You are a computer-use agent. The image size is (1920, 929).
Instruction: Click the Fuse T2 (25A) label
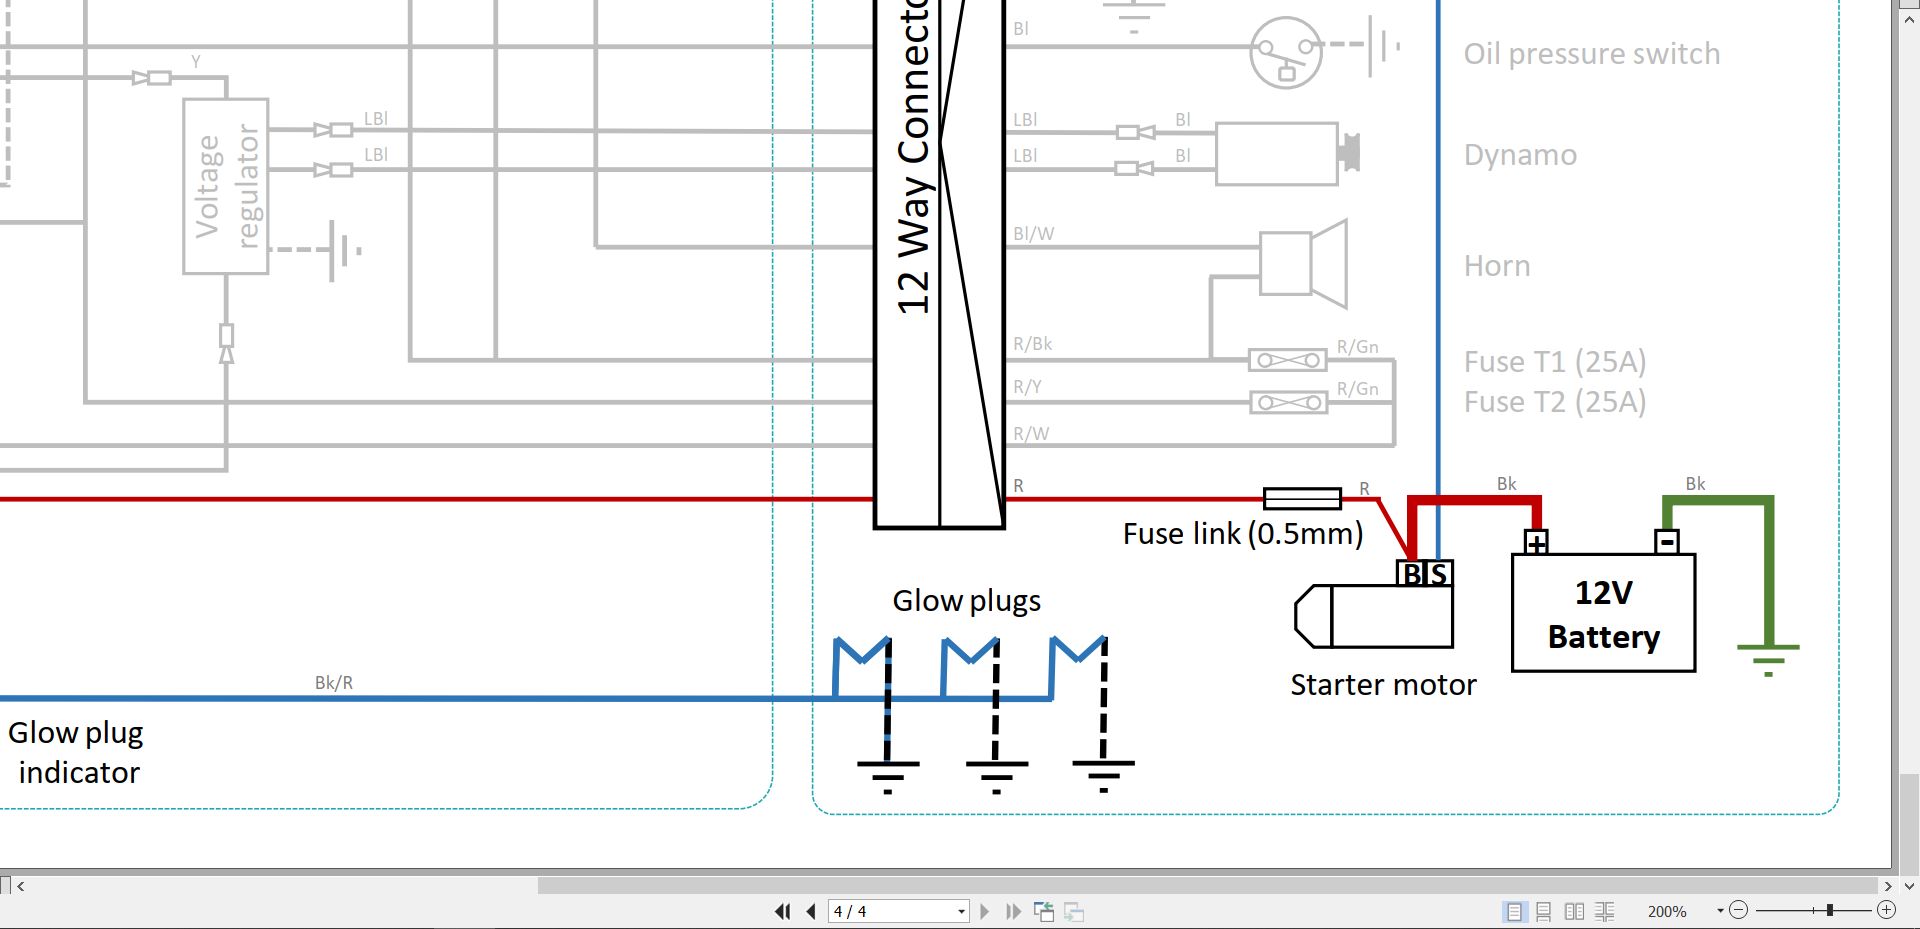1555,402
